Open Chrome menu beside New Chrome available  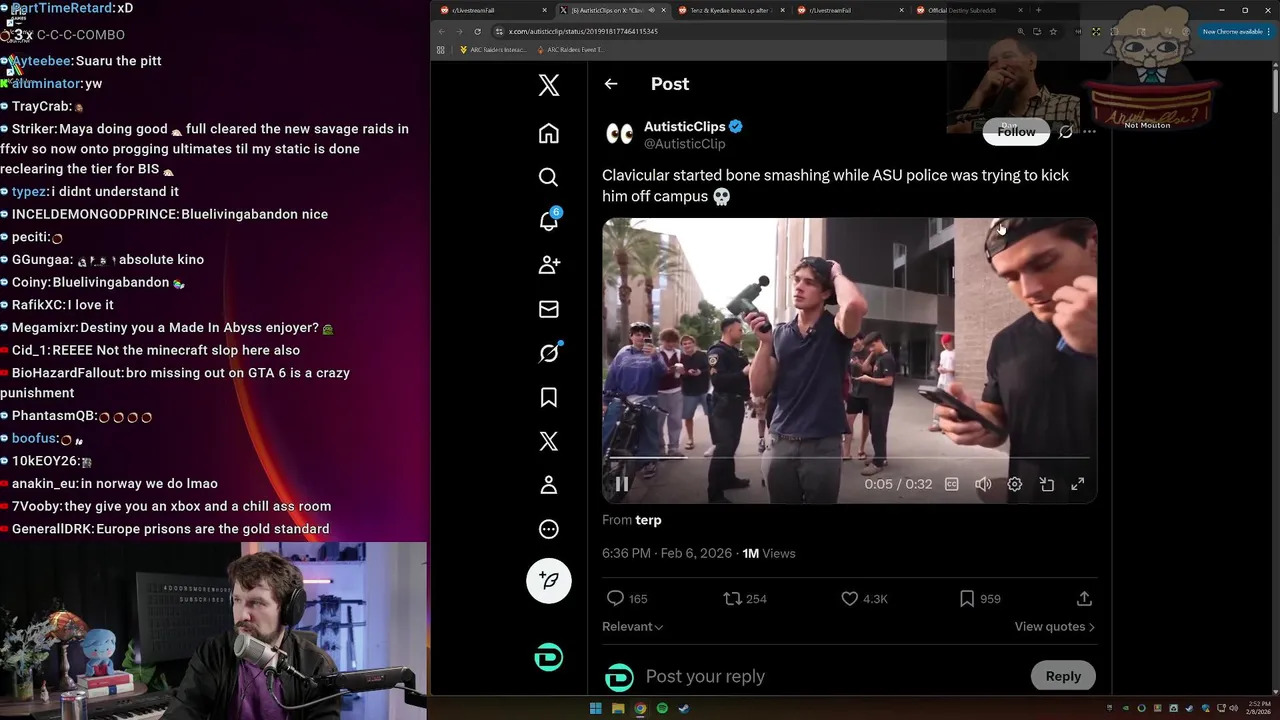click(1270, 31)
